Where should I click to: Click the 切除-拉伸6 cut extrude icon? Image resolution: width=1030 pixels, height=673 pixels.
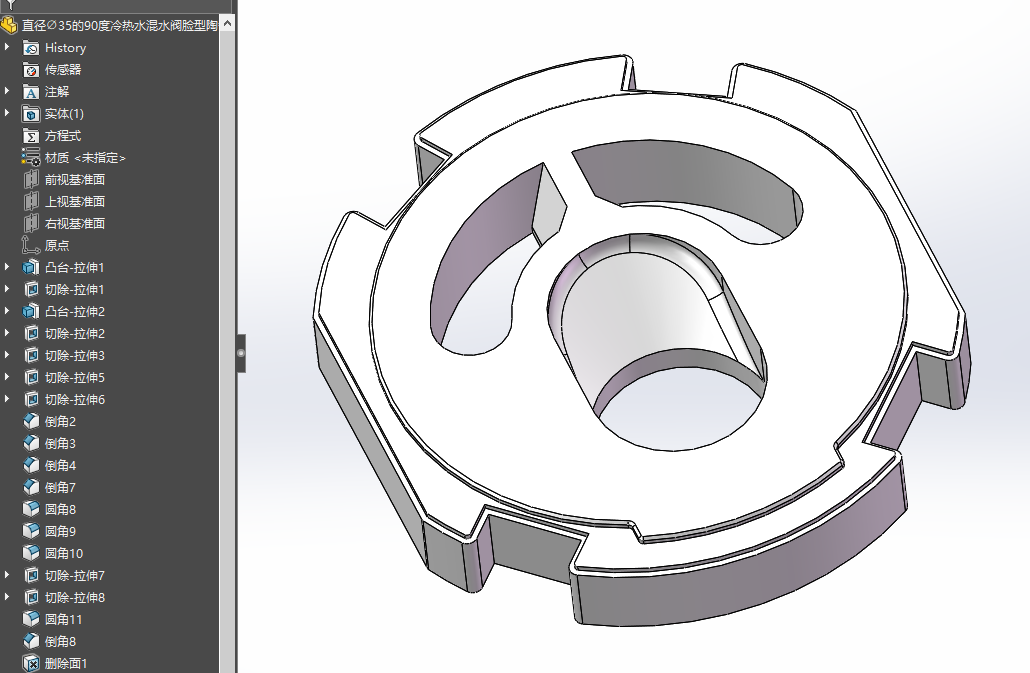coord(31,400)
